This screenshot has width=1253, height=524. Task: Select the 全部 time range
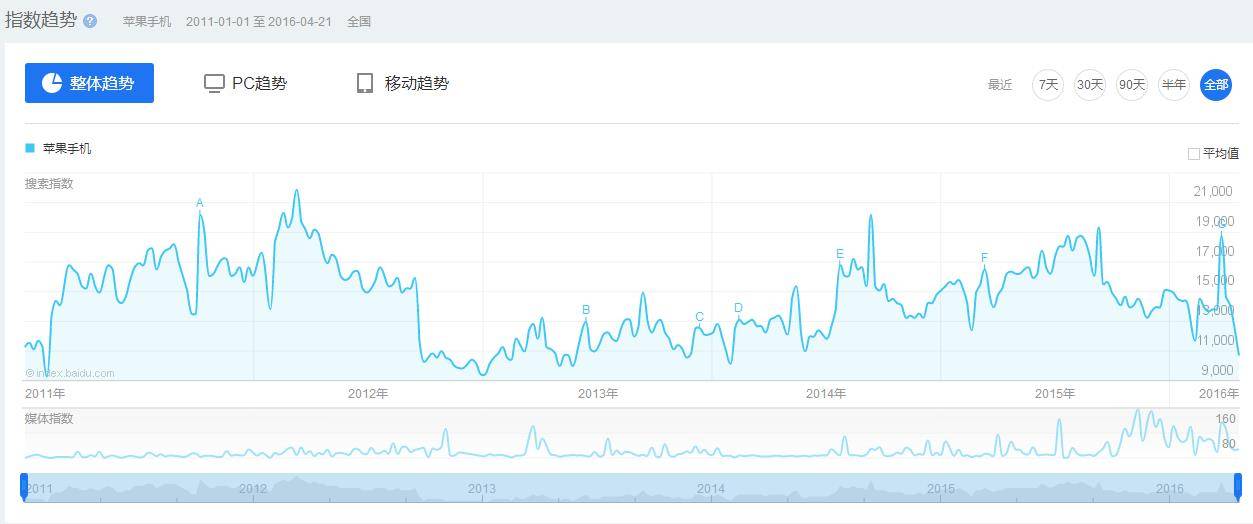1216,85
